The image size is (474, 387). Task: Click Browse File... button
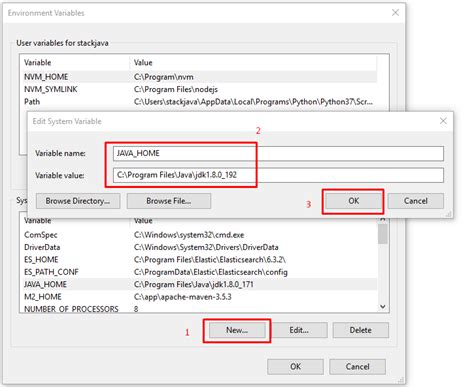click(169, 201)
